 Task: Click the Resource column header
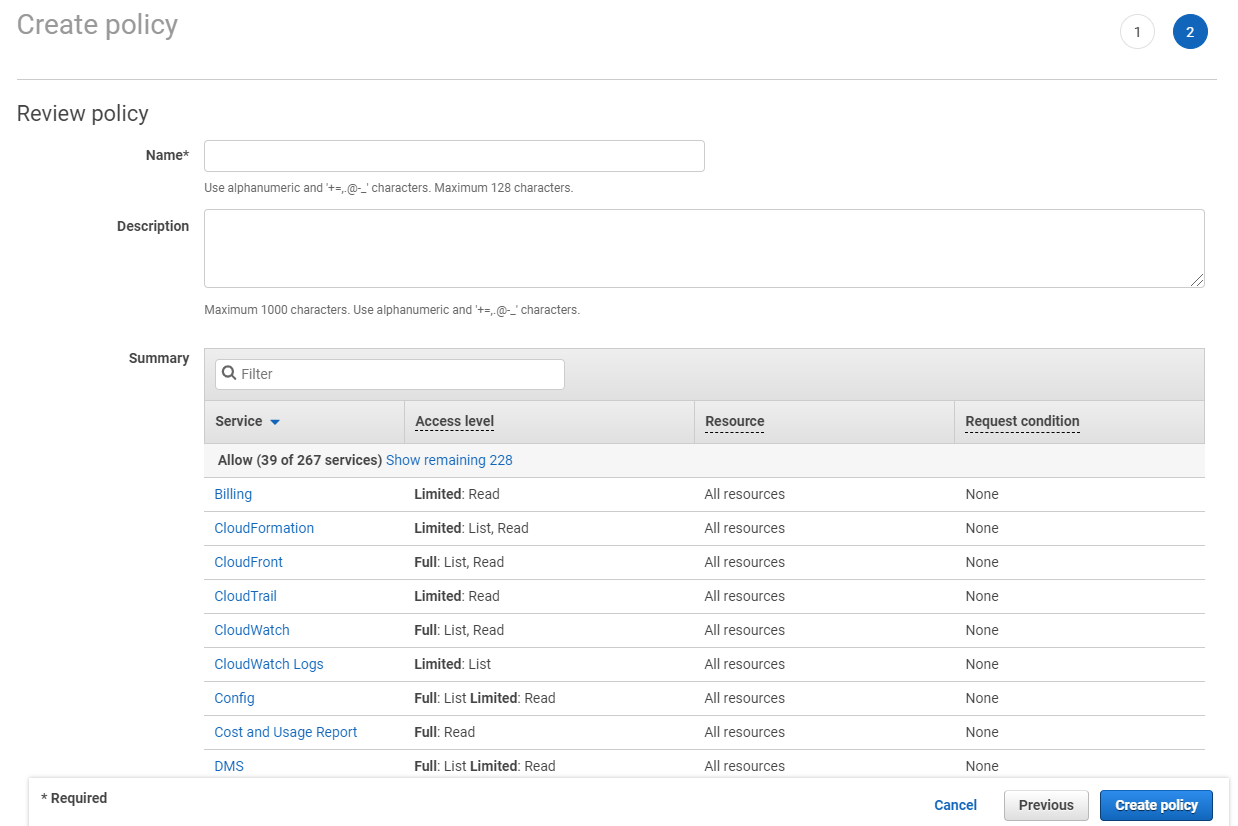pyautogui.click(x=734, y=421)
